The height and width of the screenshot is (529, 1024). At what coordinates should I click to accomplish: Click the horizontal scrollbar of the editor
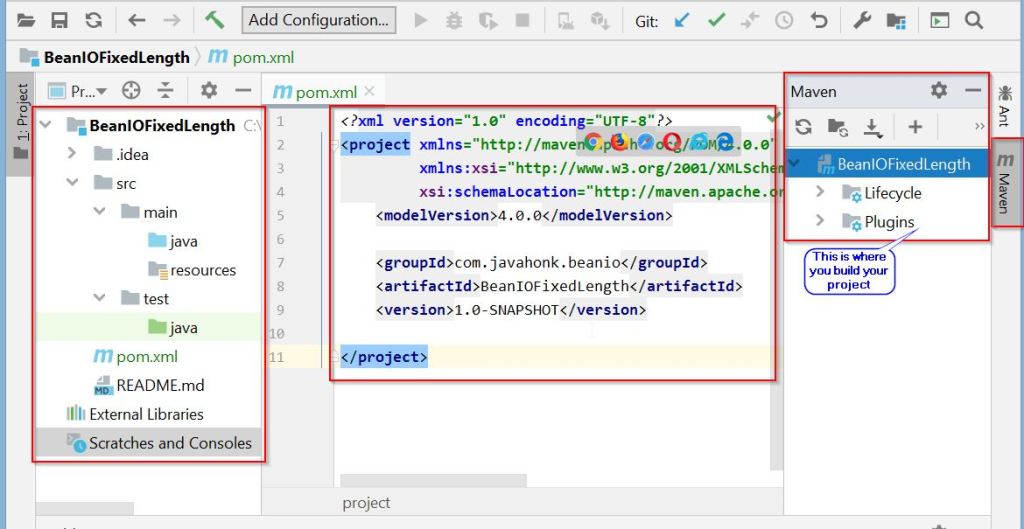pos(433,481)
